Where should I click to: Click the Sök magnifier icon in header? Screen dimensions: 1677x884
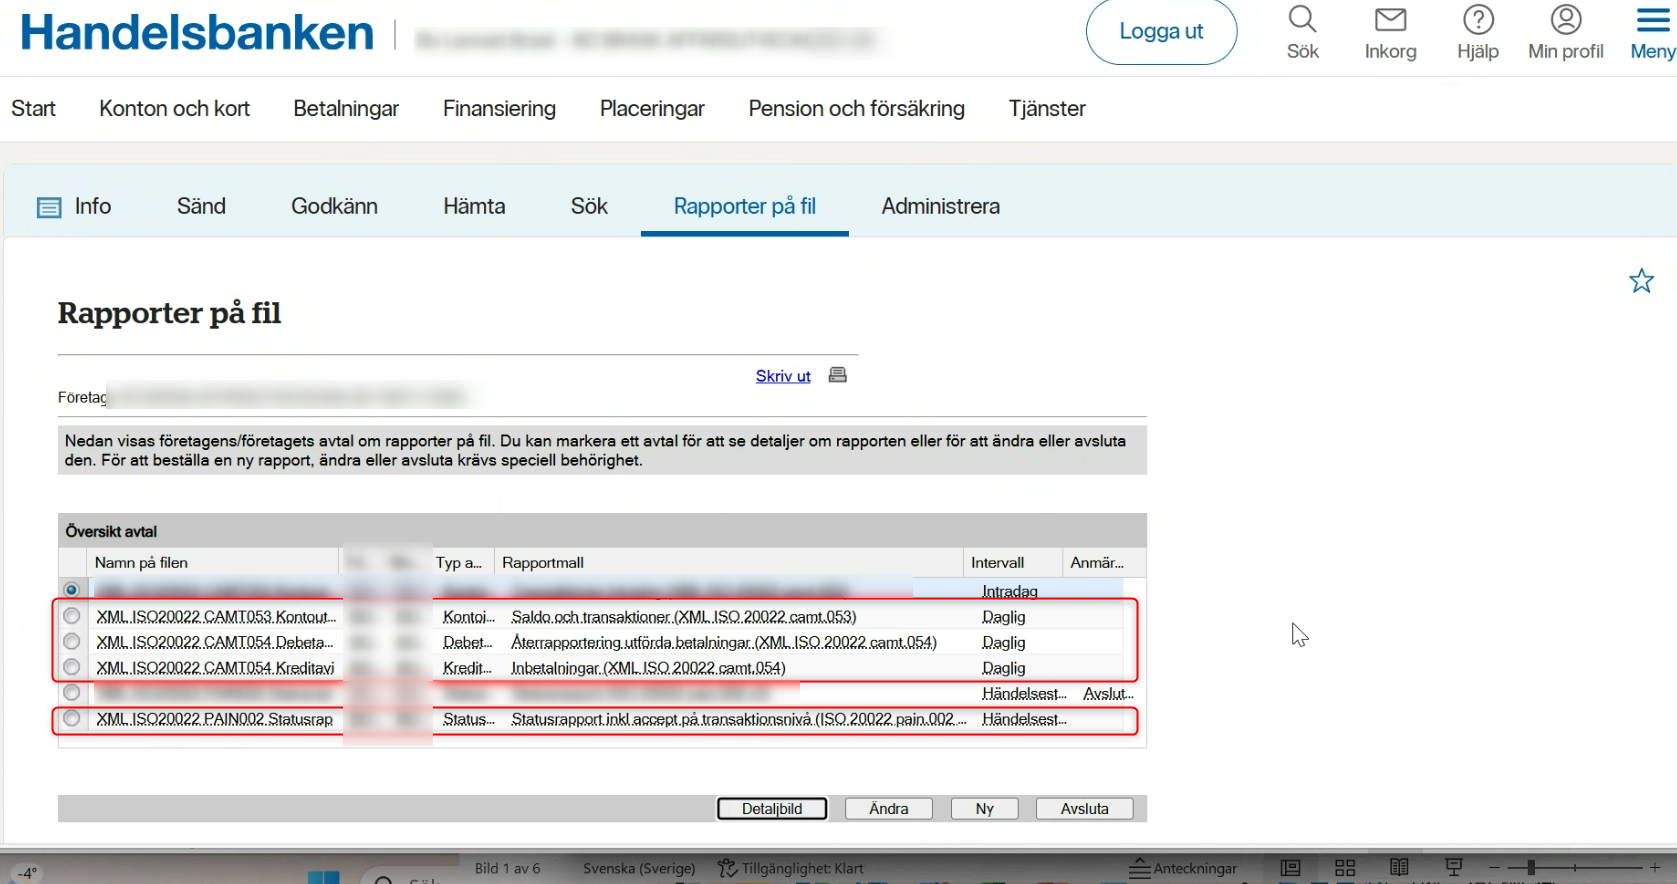[1302, 20]
